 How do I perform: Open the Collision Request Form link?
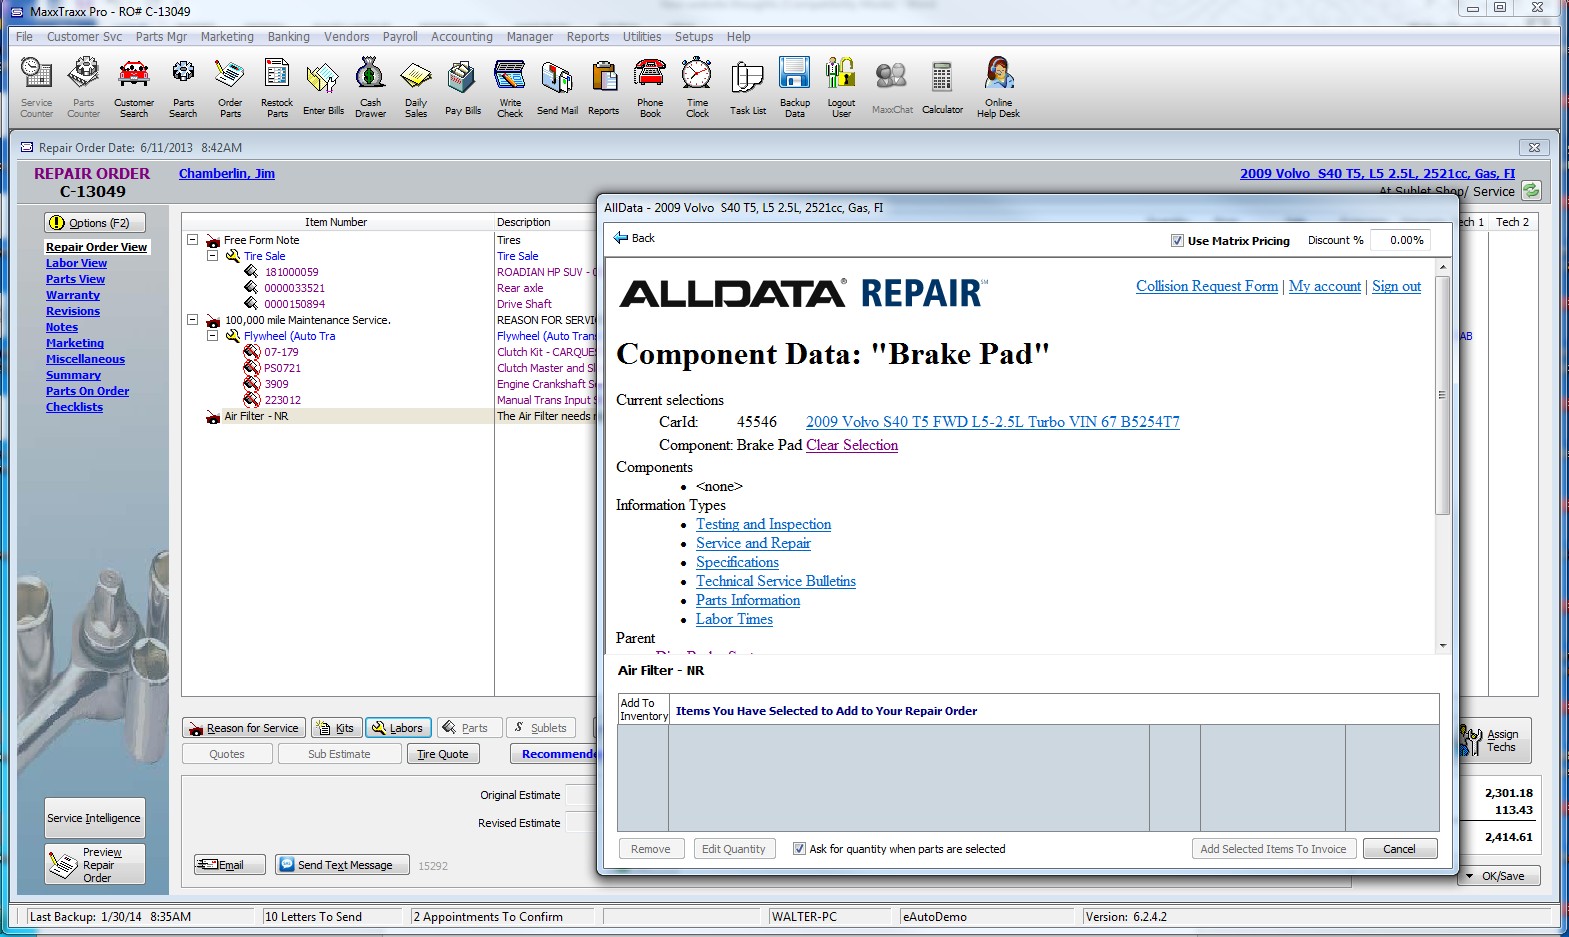(1206, 286)
